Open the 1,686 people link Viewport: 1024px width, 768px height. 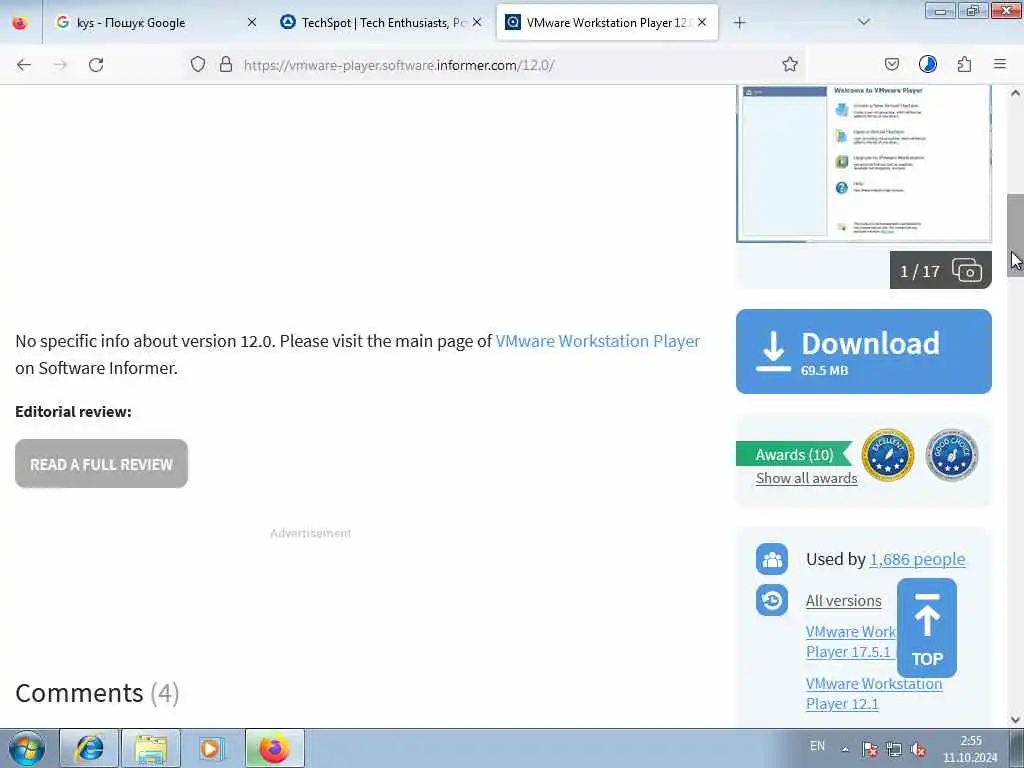pyautogui.click(x=918, y=559)
